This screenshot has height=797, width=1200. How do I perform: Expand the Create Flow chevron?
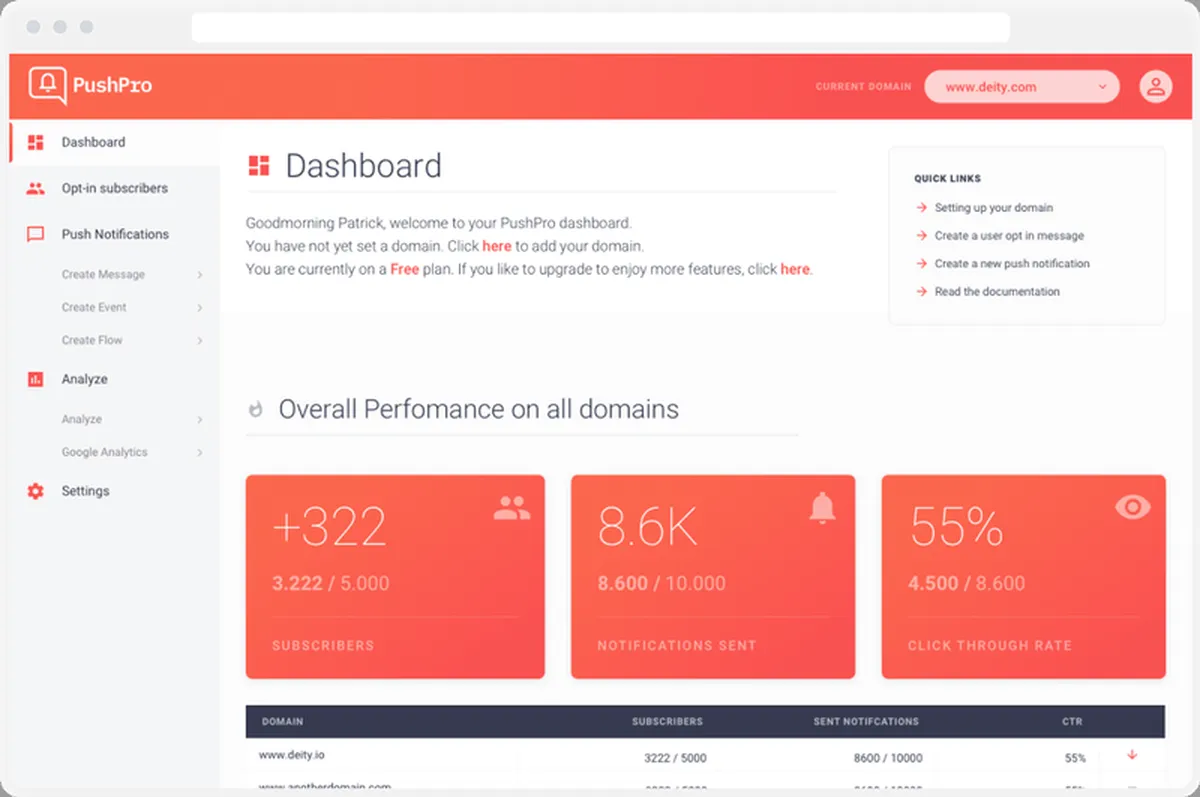click(x=200, y=341)
